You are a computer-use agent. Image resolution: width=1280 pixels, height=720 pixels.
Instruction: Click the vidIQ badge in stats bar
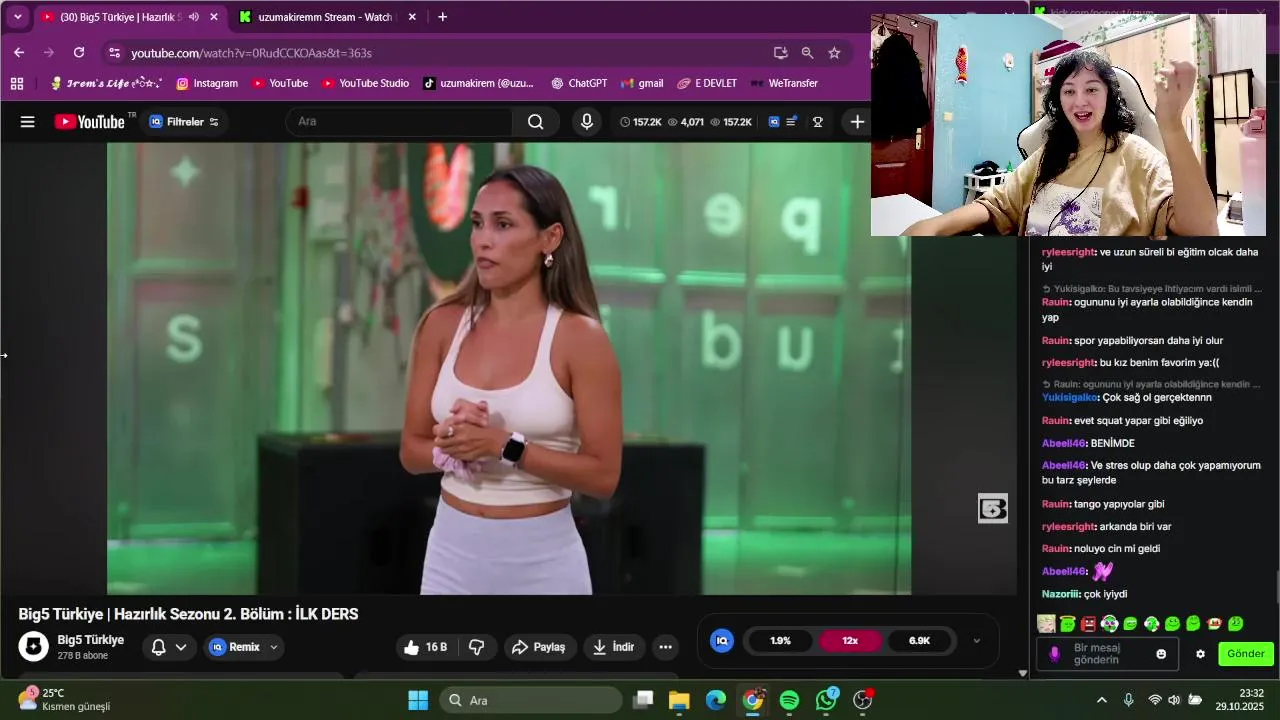(722, 641)
